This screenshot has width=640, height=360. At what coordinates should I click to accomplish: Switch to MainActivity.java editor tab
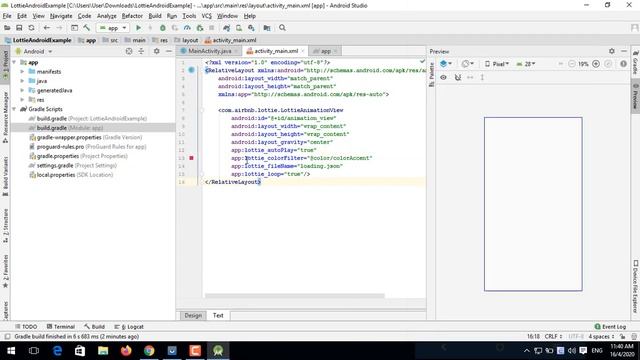tap(209, 51)
